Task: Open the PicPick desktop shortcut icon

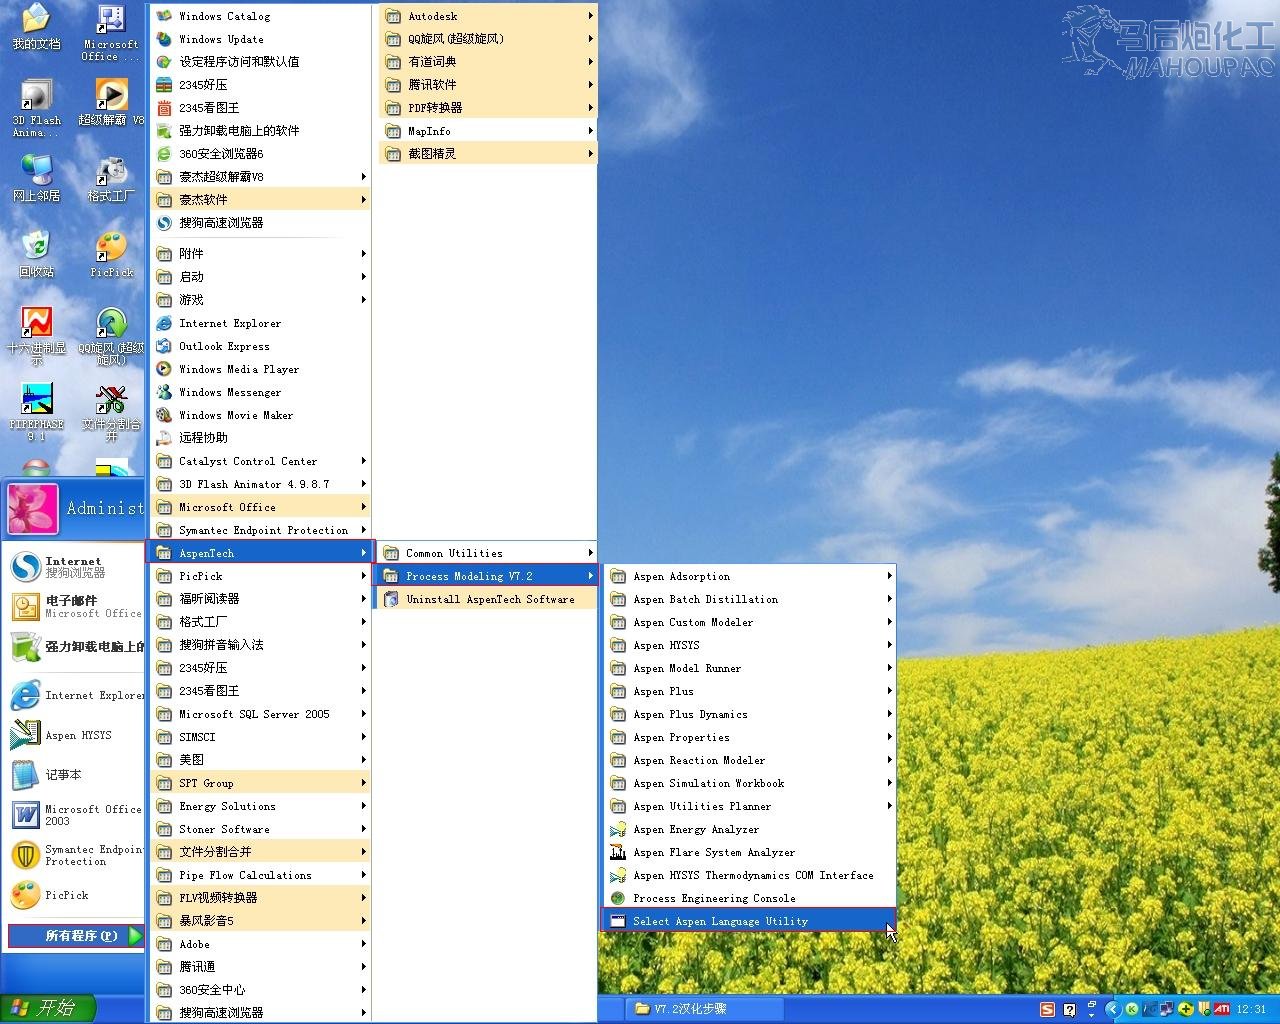Action: pyautogui.click(x=111, y=254)
